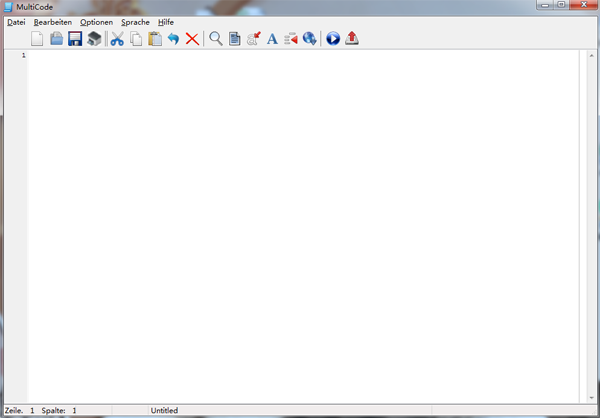Open the Datei menu
Screen dimensions: 600x418
pos(16,22)
